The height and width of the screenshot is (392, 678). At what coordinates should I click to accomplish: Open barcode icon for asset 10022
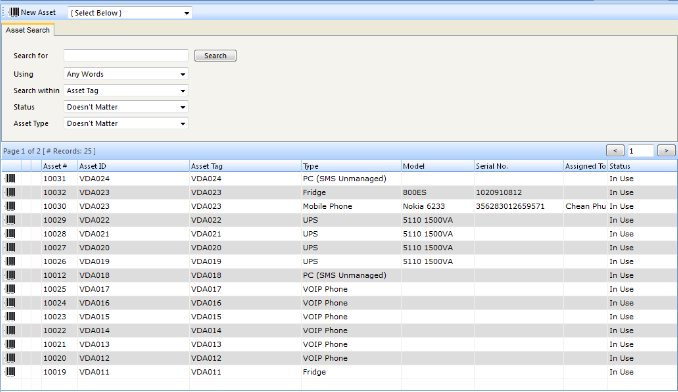[11, 331]
